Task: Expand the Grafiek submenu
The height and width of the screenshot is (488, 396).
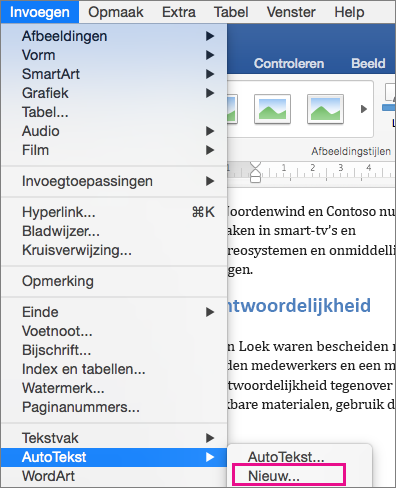Action: [114, 93]
